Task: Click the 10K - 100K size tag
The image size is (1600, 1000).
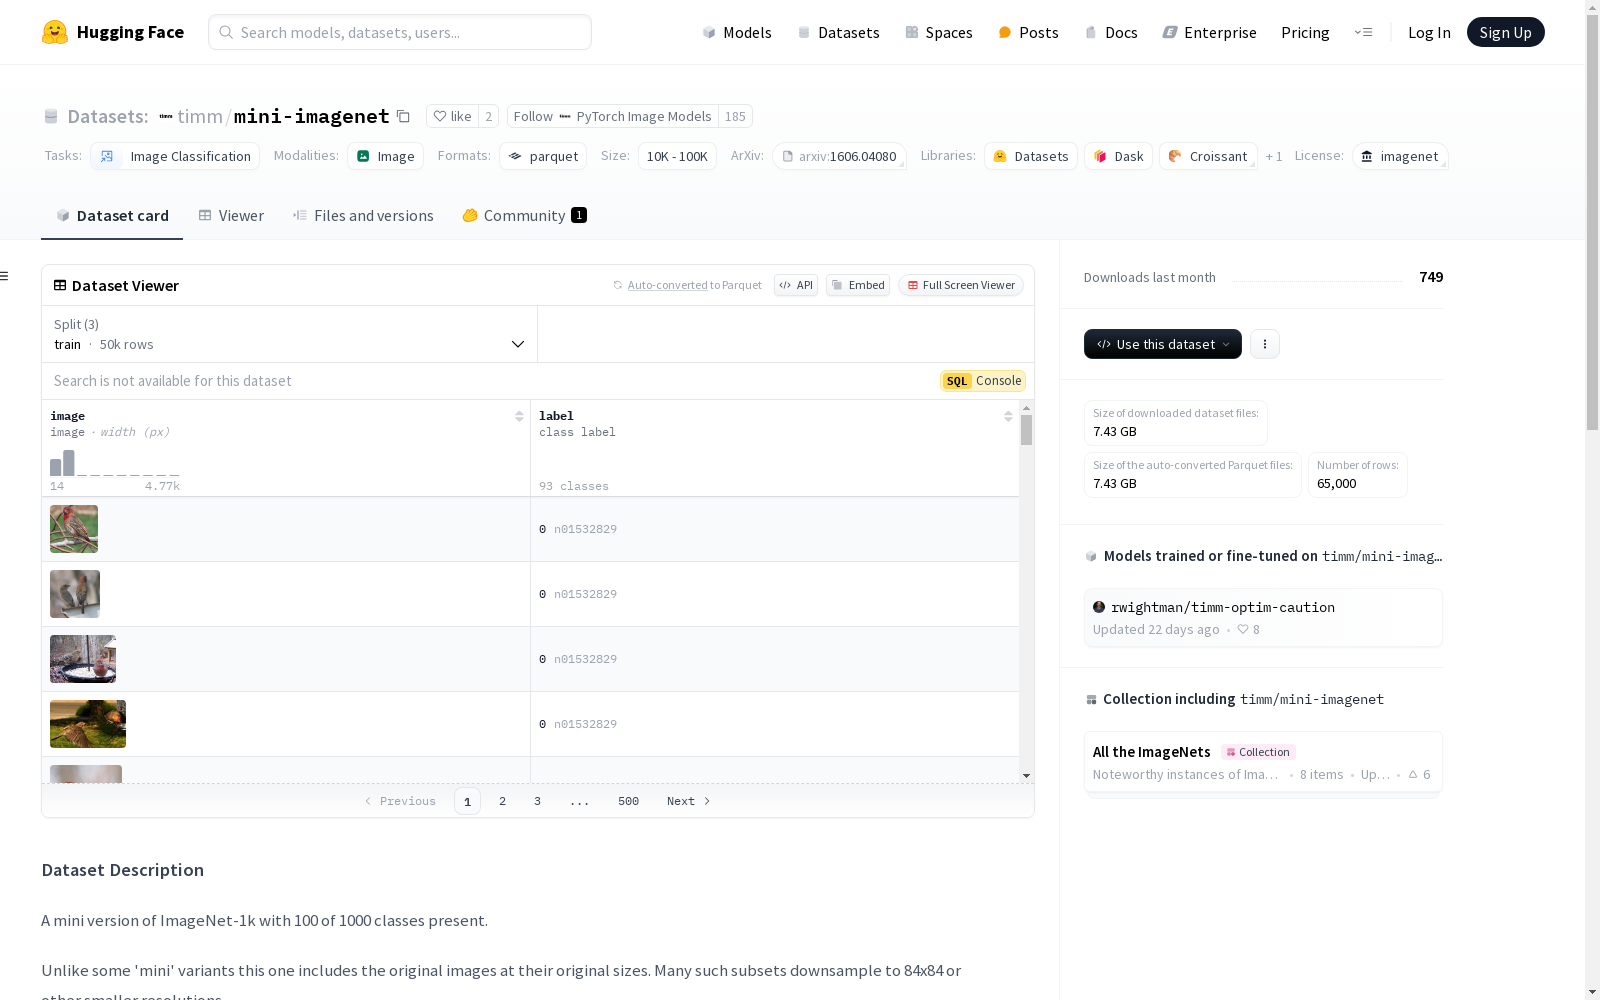Action: click(x=677, y=156)
